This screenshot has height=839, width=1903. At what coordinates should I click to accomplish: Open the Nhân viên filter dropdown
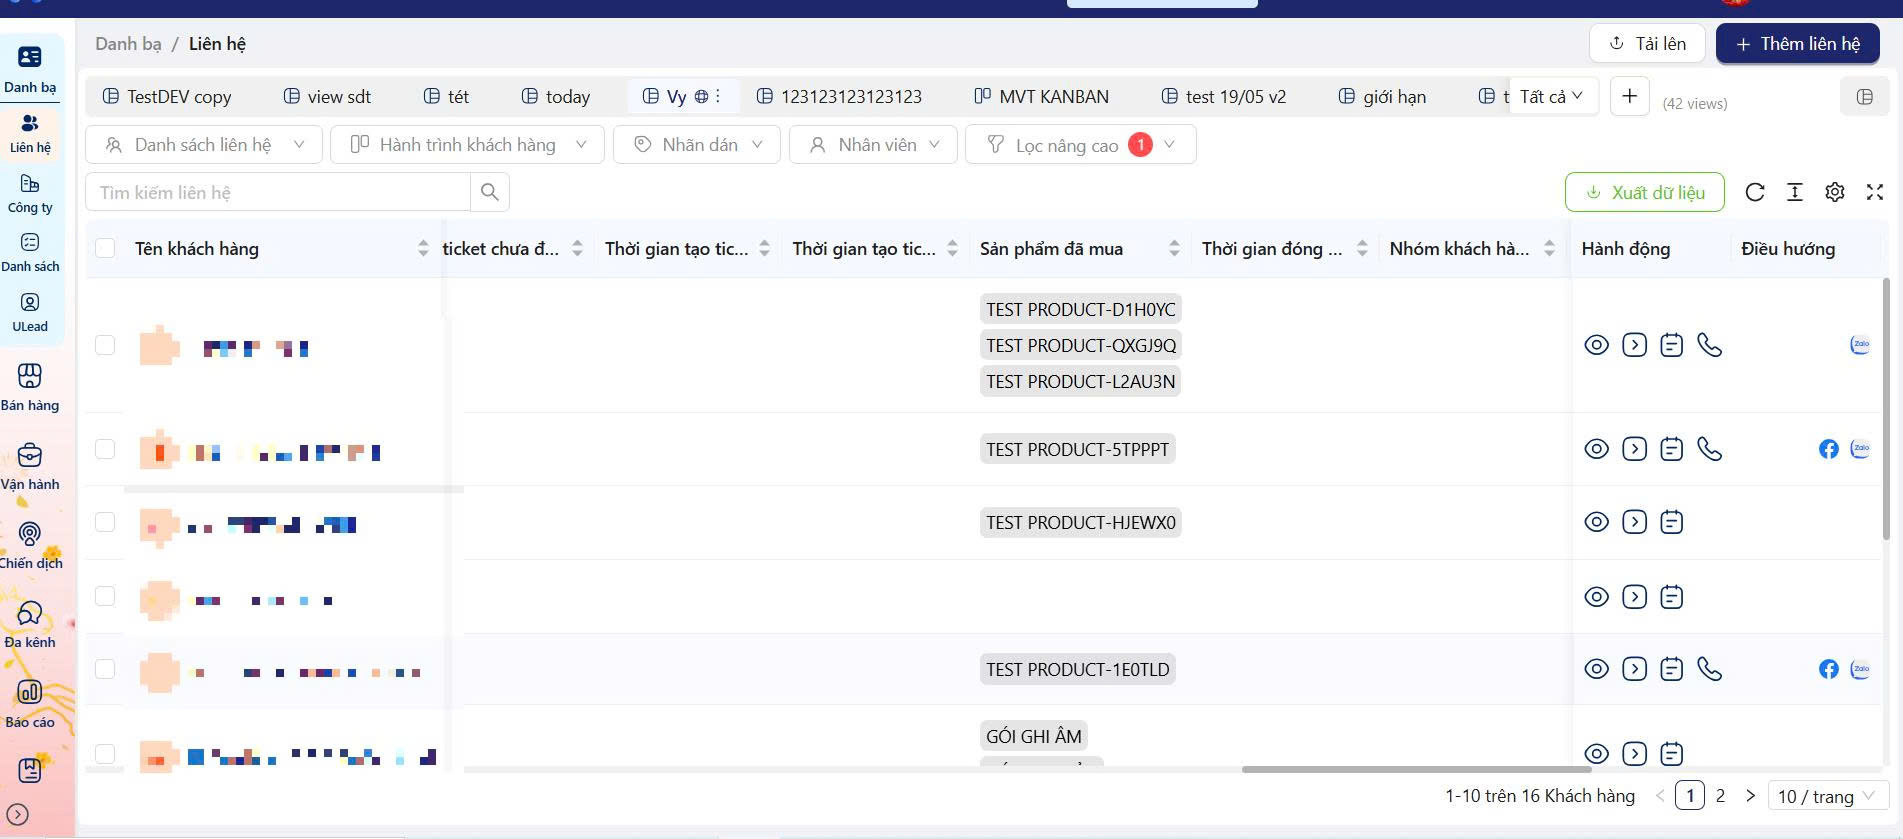pyautogui.click(x=873, y=144)
